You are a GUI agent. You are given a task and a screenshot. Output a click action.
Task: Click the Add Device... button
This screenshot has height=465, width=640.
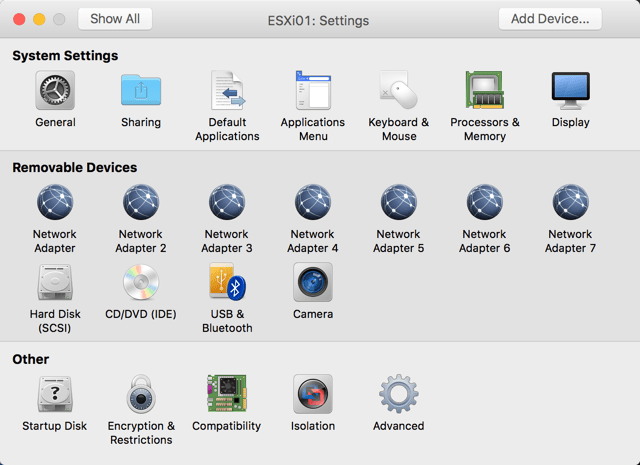(550, 19)
